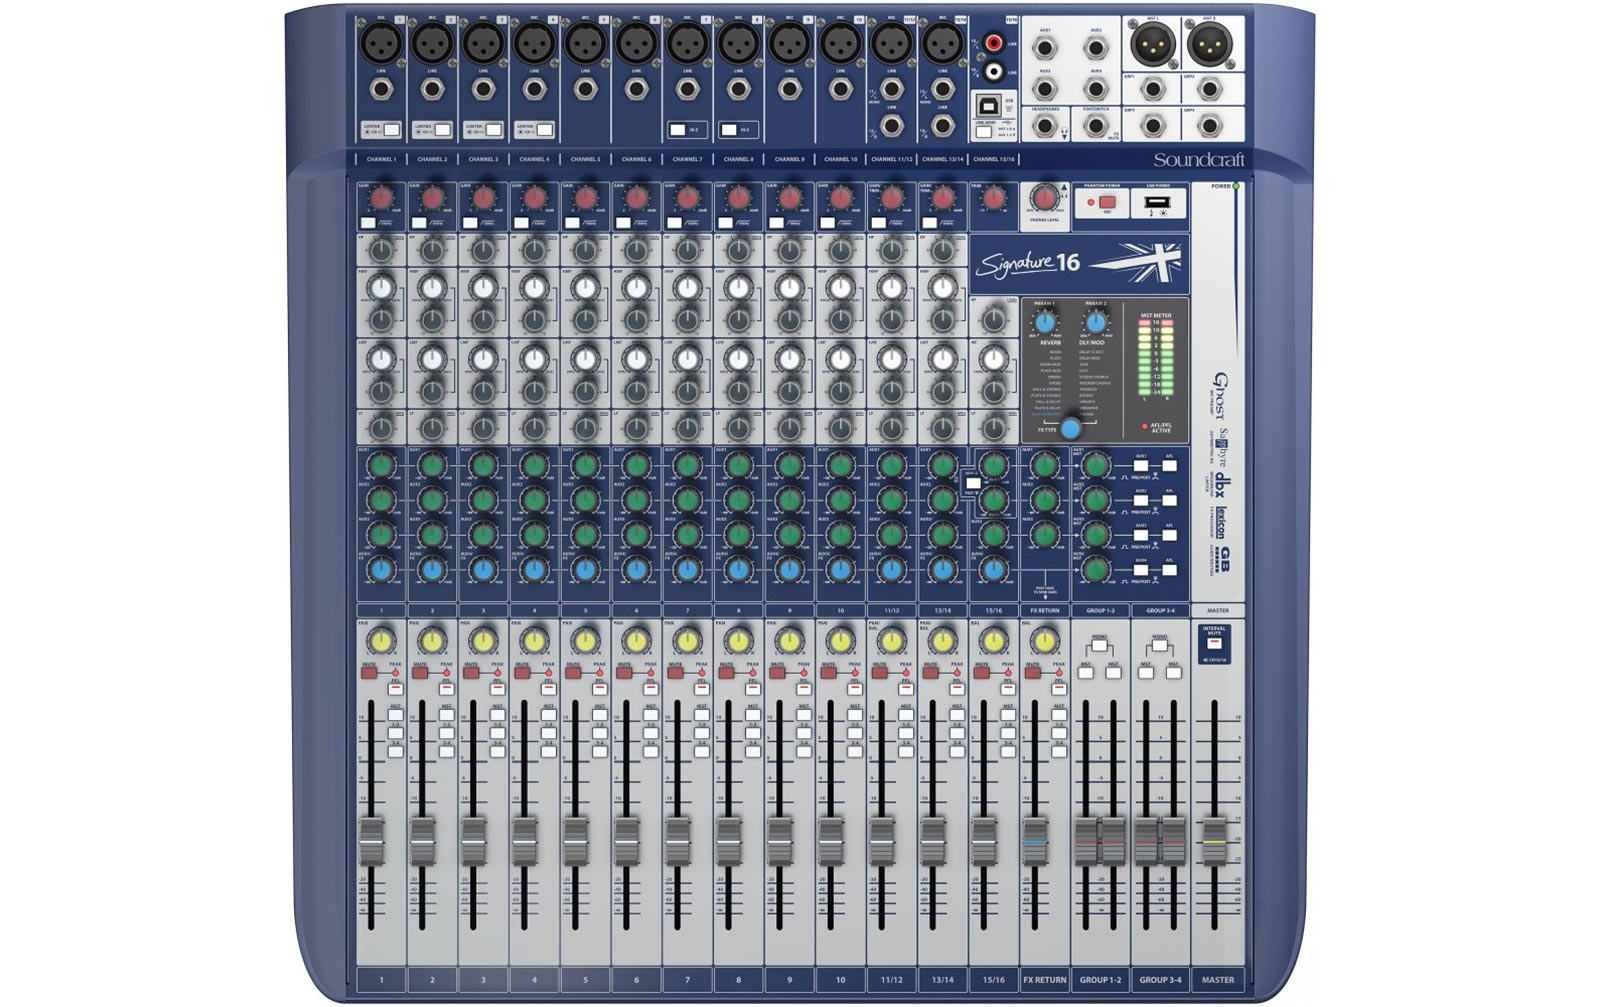Viewport: 1600px width, 1007px height.
Task: Click the FX RETURN bottom strip label
Action: click(1044, 980)
